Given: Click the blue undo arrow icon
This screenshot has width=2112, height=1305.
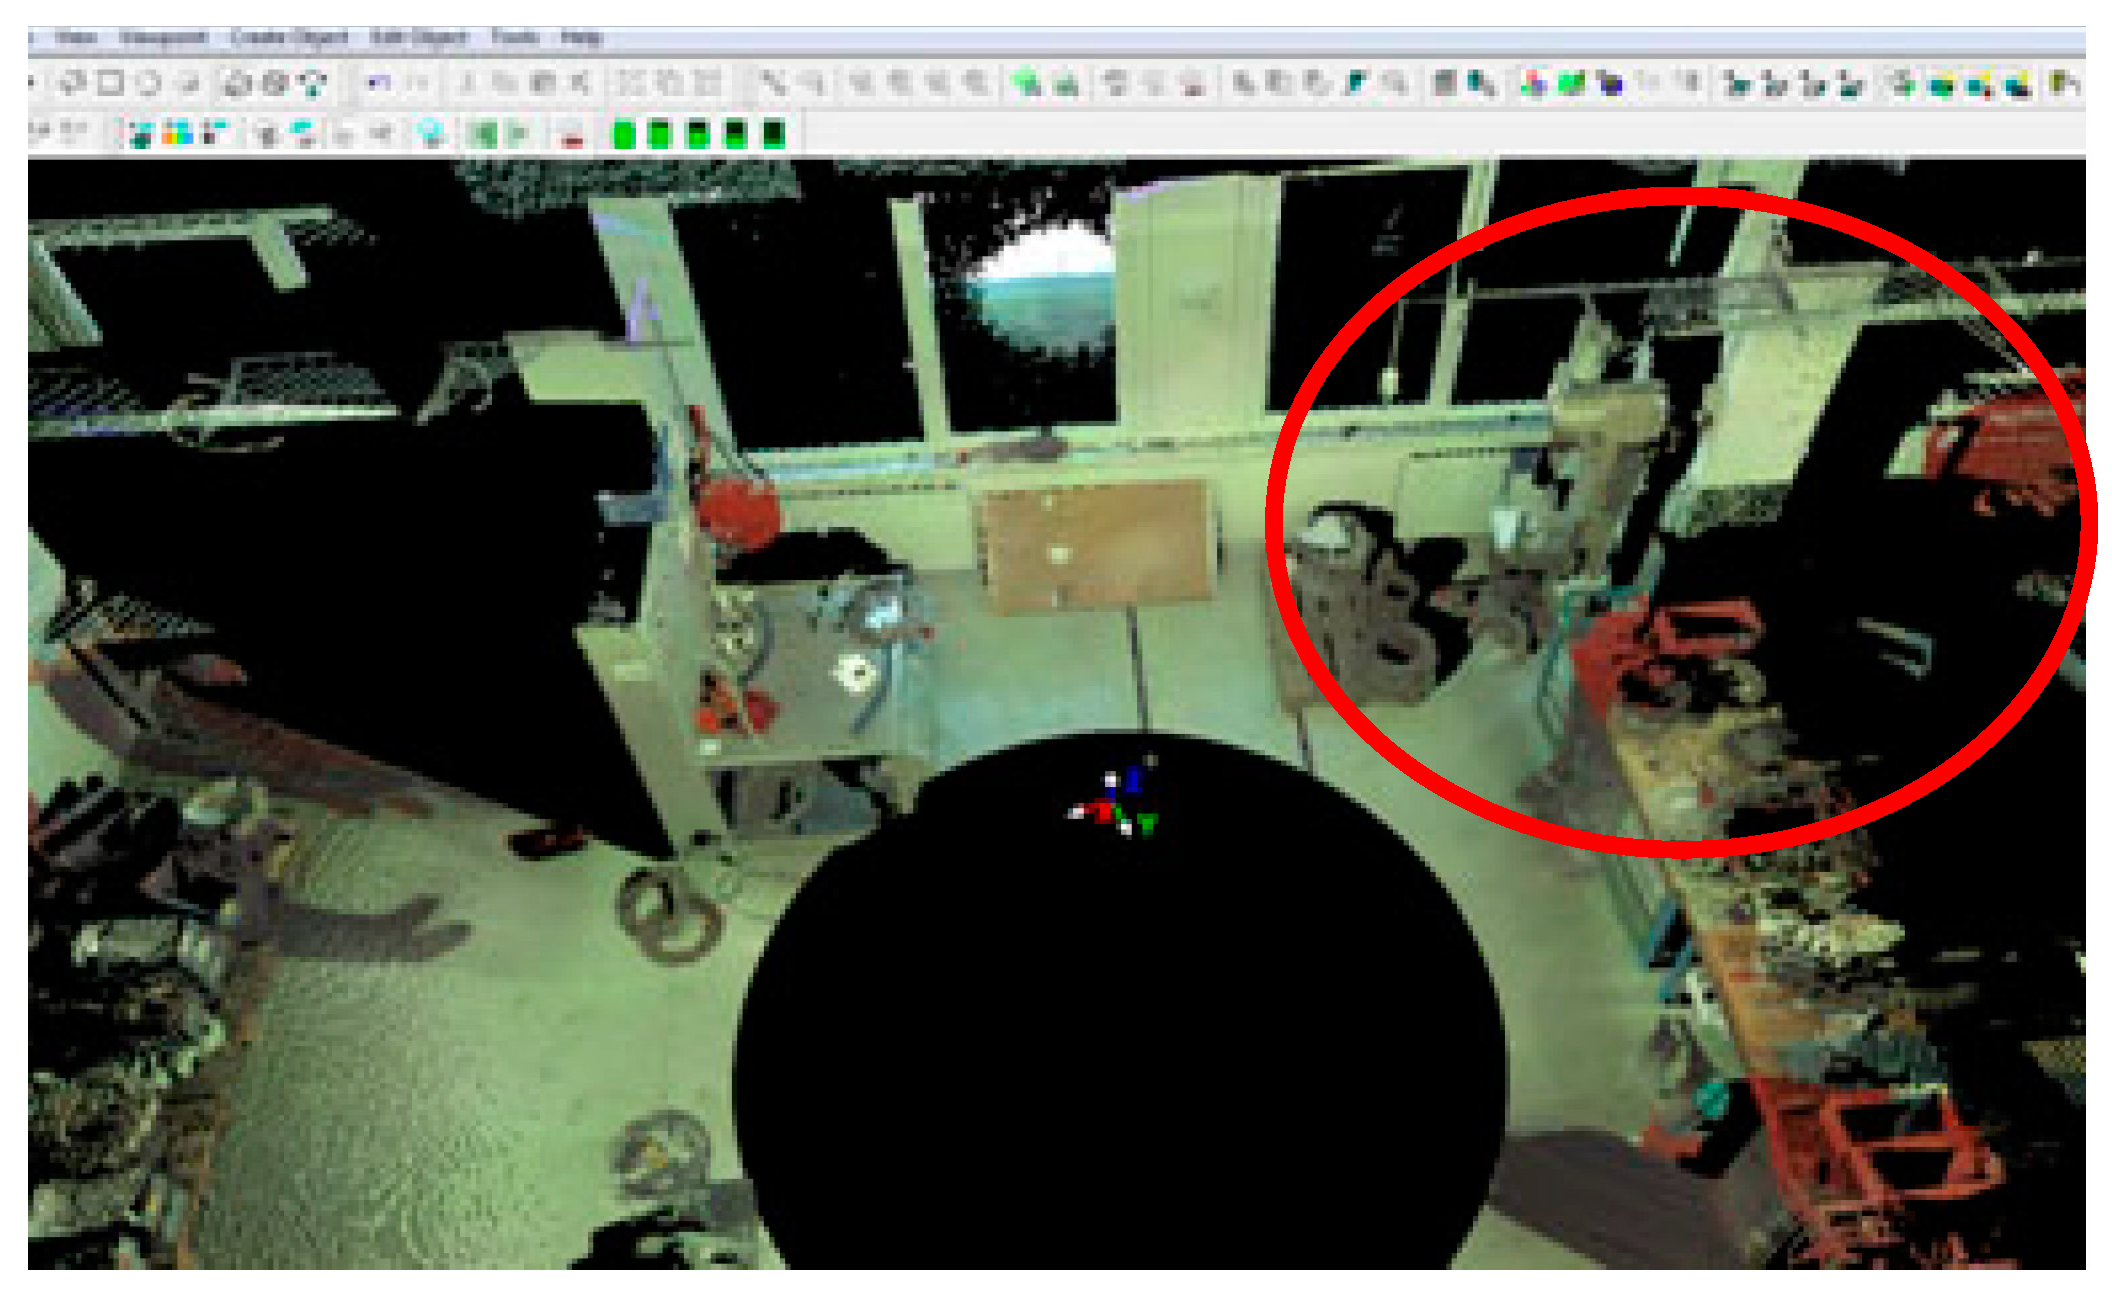Looking at the screenshot, I should click(x=378, y=84).
